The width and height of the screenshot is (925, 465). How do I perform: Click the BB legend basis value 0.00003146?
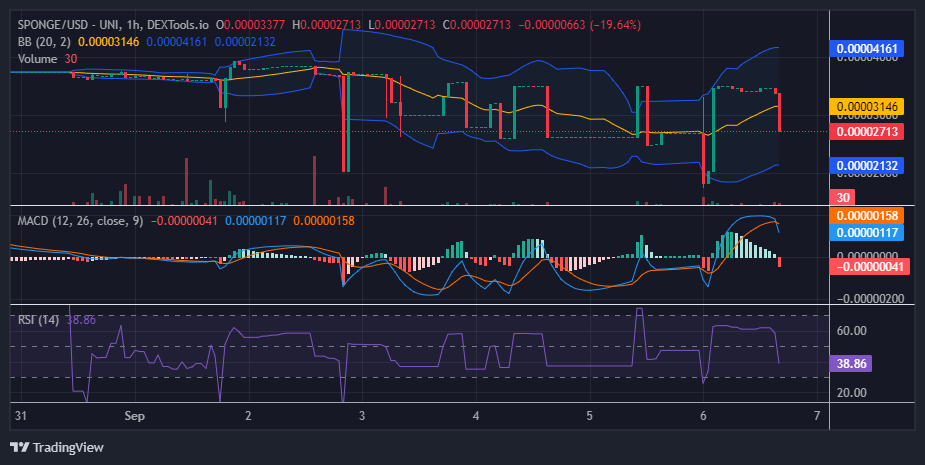click(109, 42)
